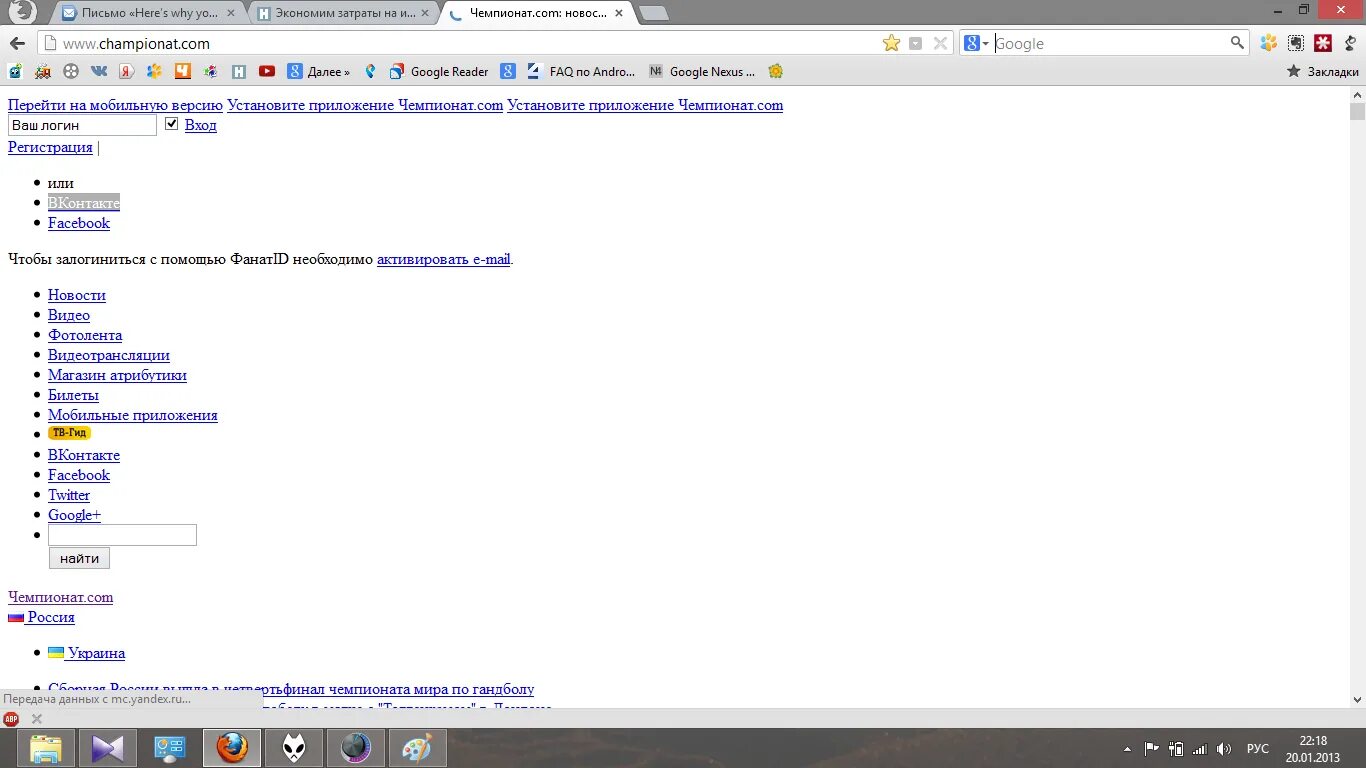Toggle the checkbox next to Вход
The width and height of the screenshot is (1366, 768).
tap(171, 124)
